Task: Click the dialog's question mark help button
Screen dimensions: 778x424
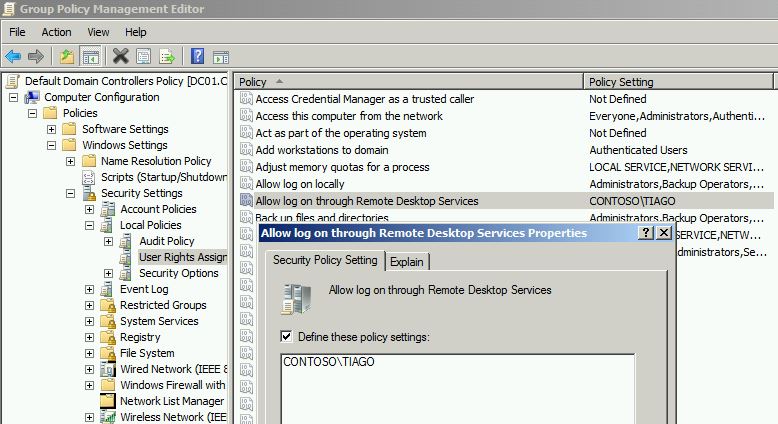Action: [x=646, y=233]
